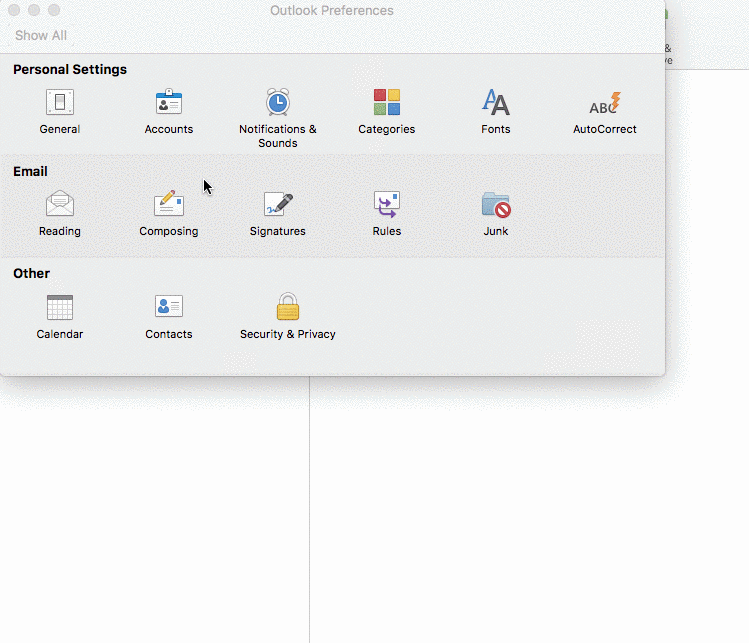This screenshot has width=749, height=643.
Task: Open Contacts preferences
Action: pos(169,316)
